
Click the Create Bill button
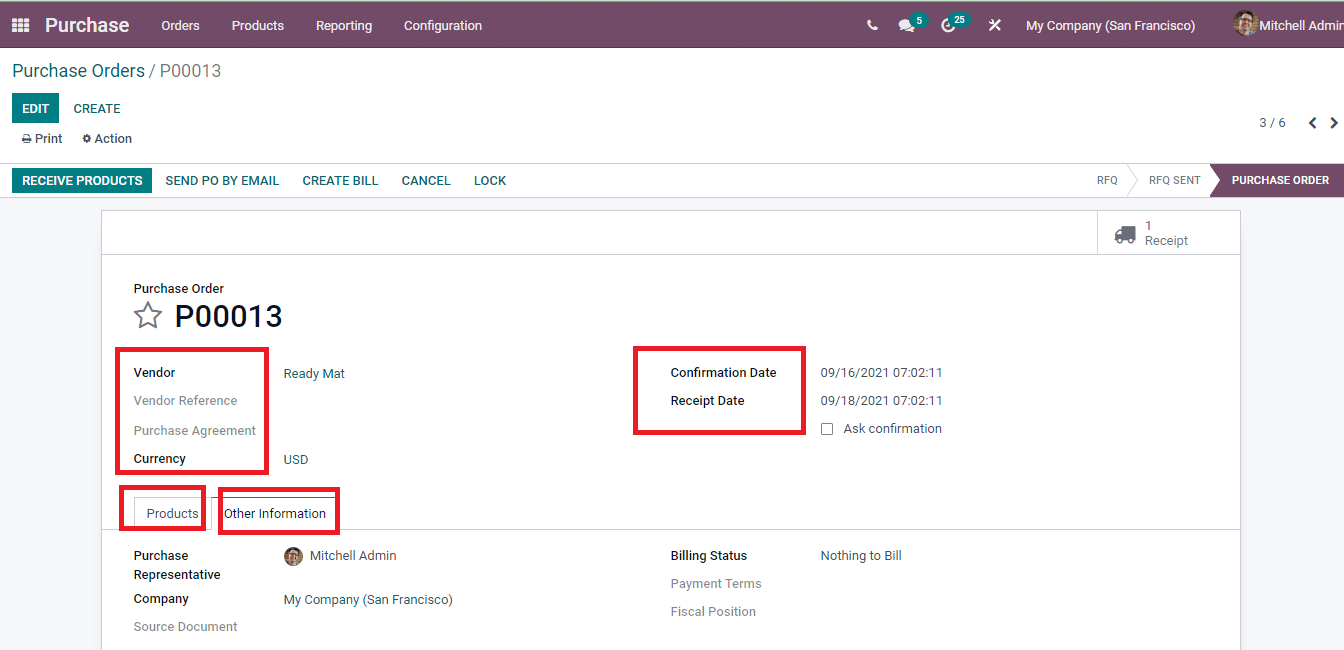tap(340, 181)
